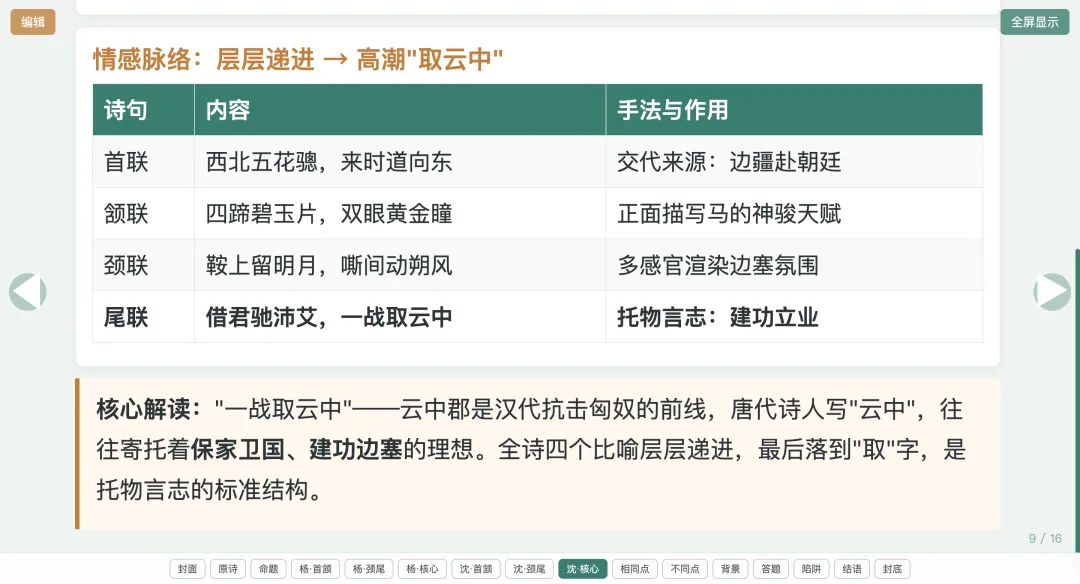The image size is (1080, 584).
Task: Select the 杨·首颔 slide tab
Action: (315, 569)
